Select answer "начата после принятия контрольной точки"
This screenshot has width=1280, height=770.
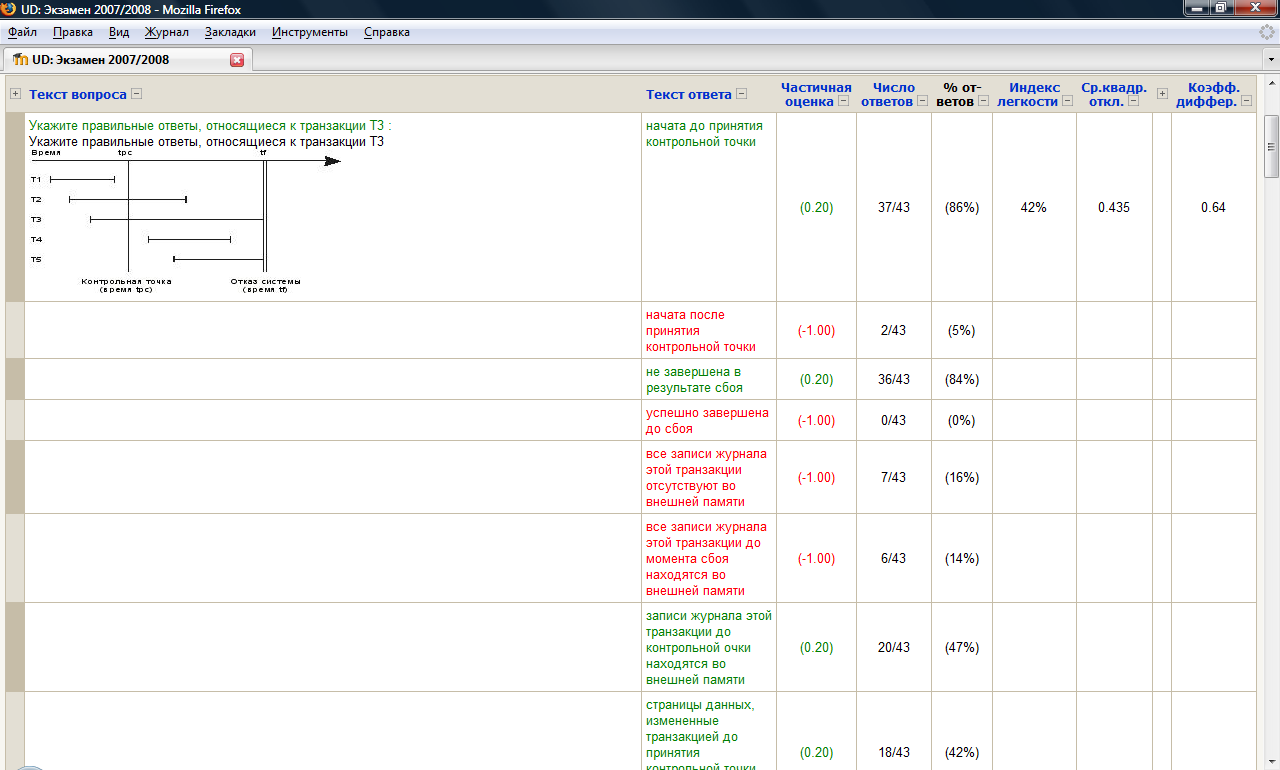coord(701,331)
